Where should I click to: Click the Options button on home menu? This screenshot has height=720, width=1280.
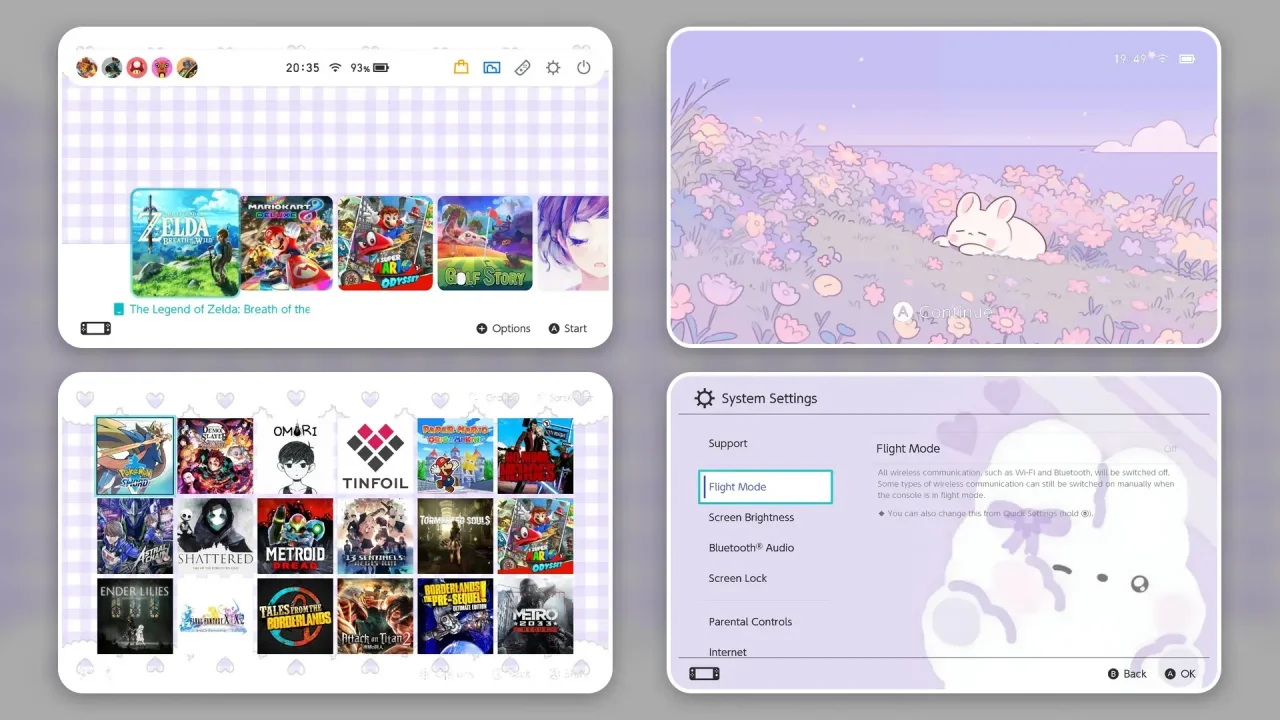pyautogui.click(x=503, y=328)
